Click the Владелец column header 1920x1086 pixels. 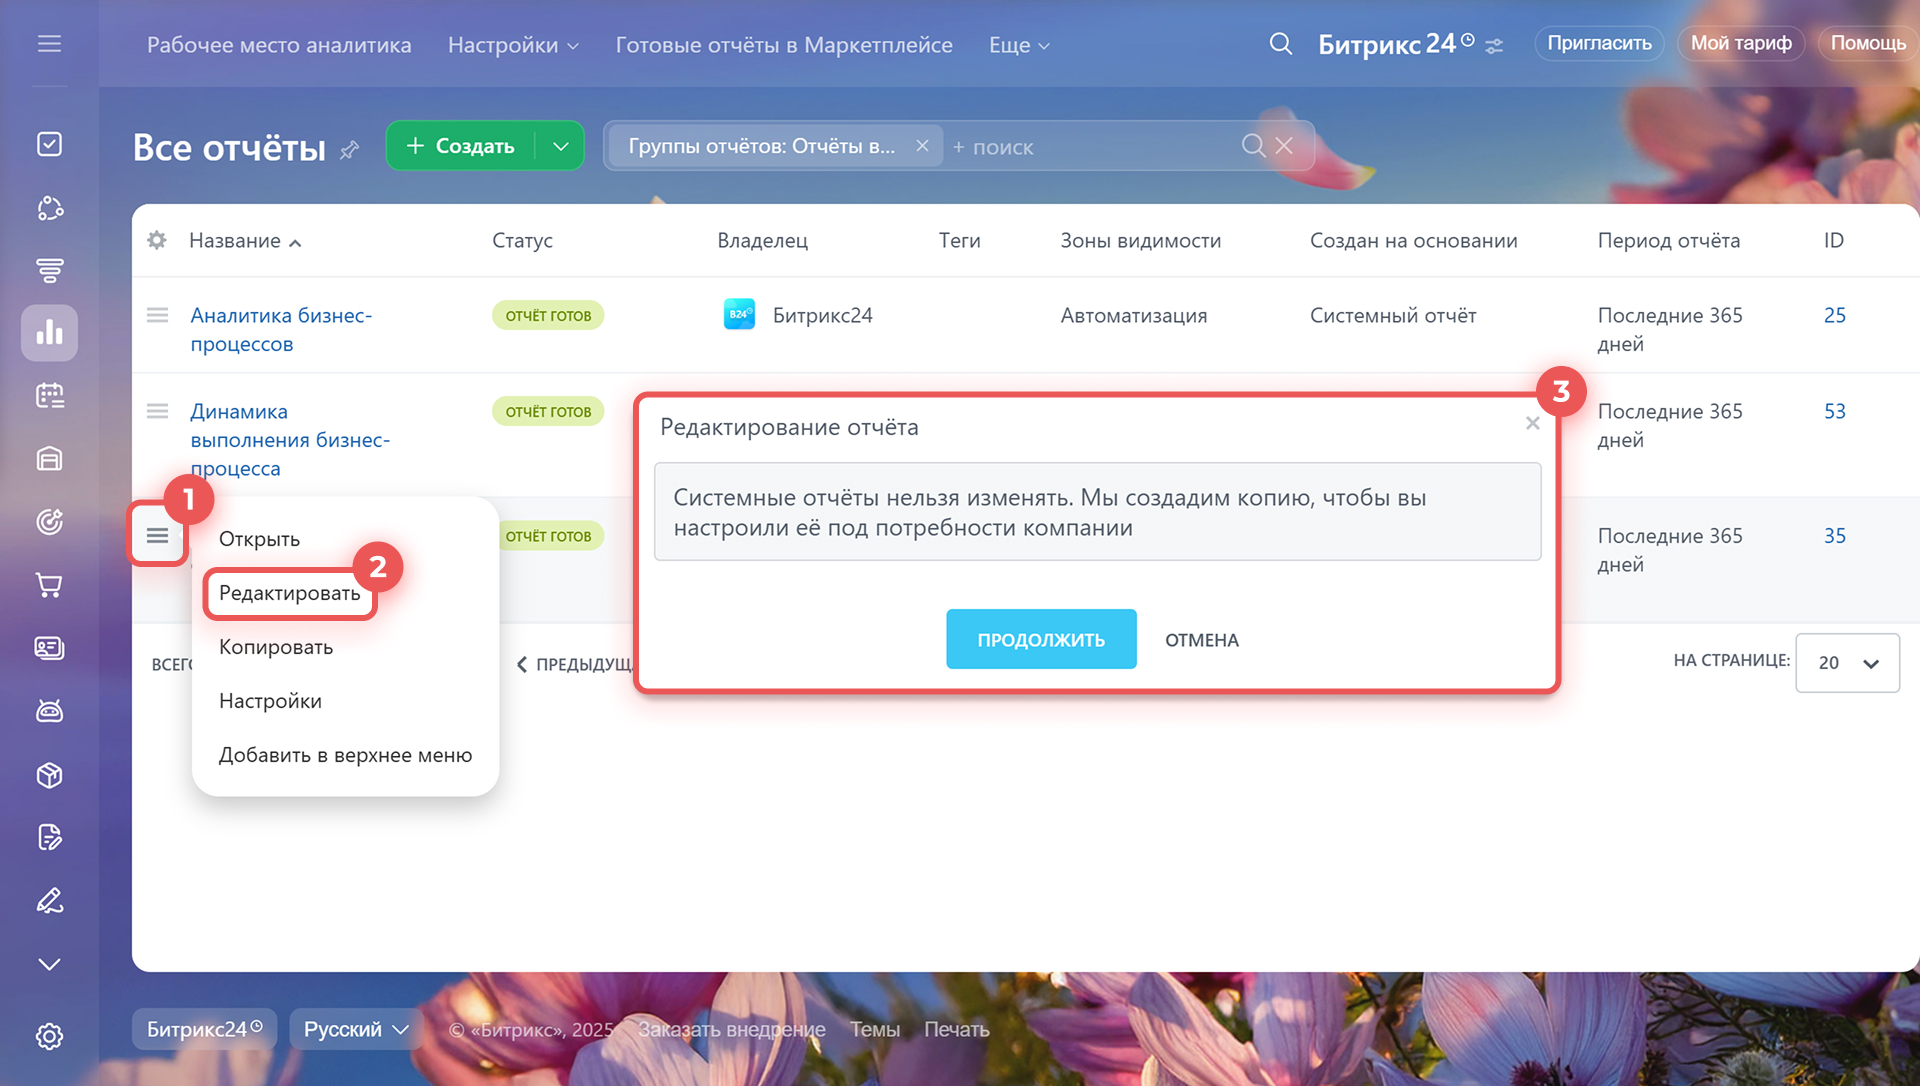point(762,240)
